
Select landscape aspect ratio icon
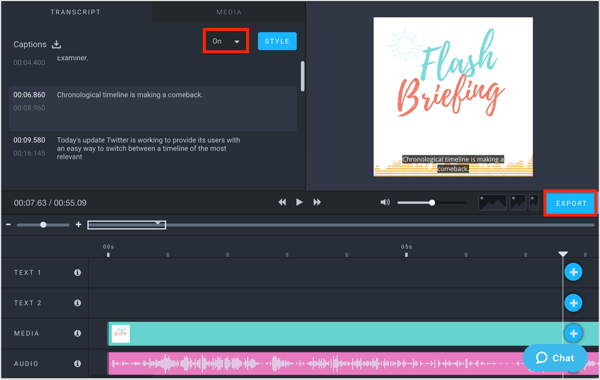tap(492, 202)
